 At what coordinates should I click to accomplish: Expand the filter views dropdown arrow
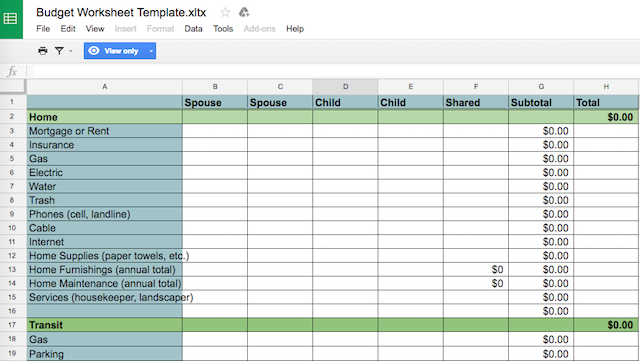tap(71, 51)
